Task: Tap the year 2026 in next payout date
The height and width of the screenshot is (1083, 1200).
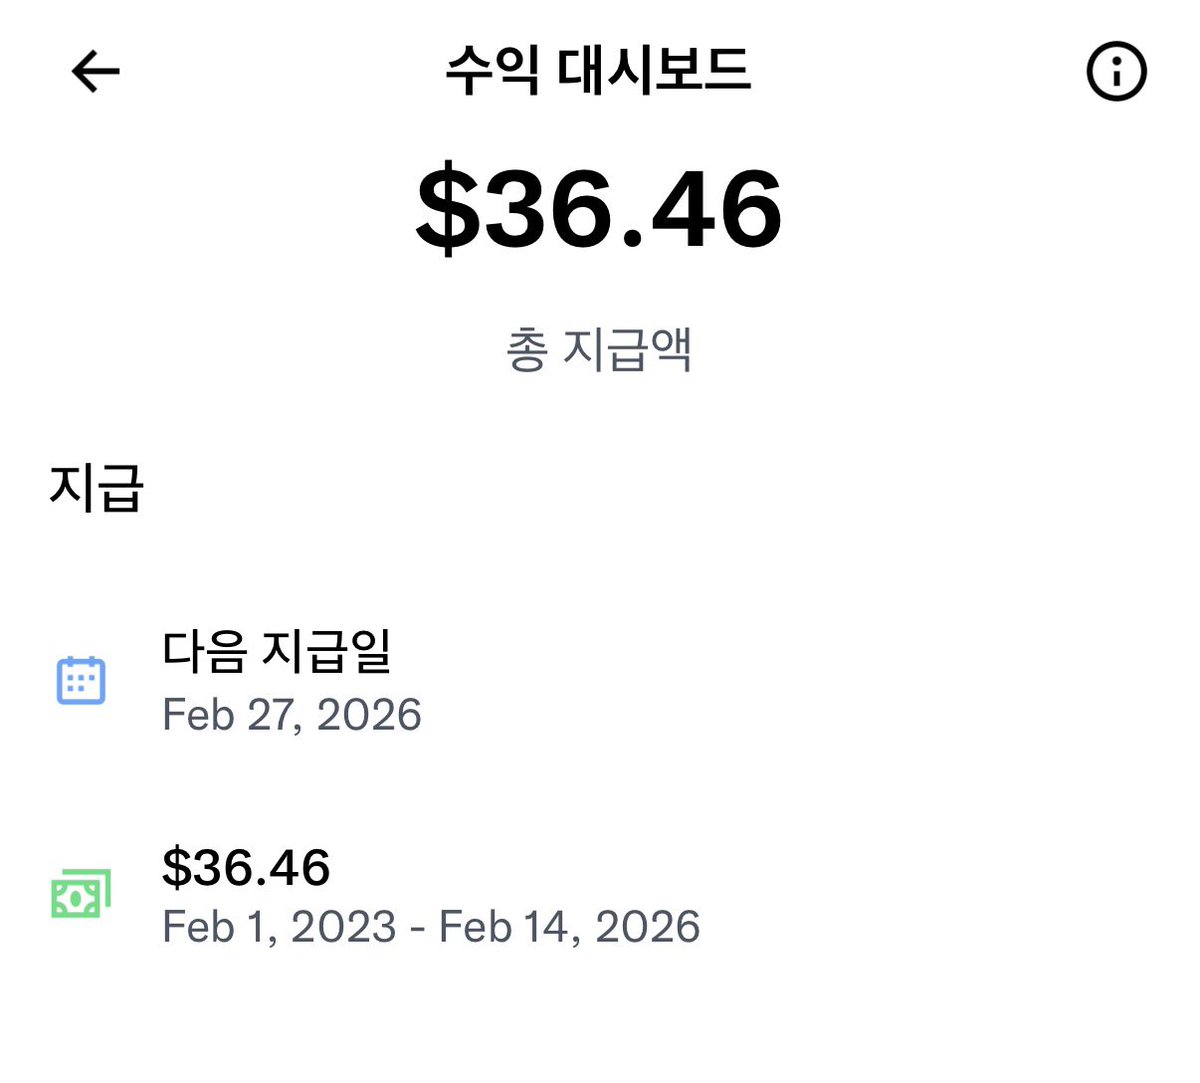Action: point(369,715)
